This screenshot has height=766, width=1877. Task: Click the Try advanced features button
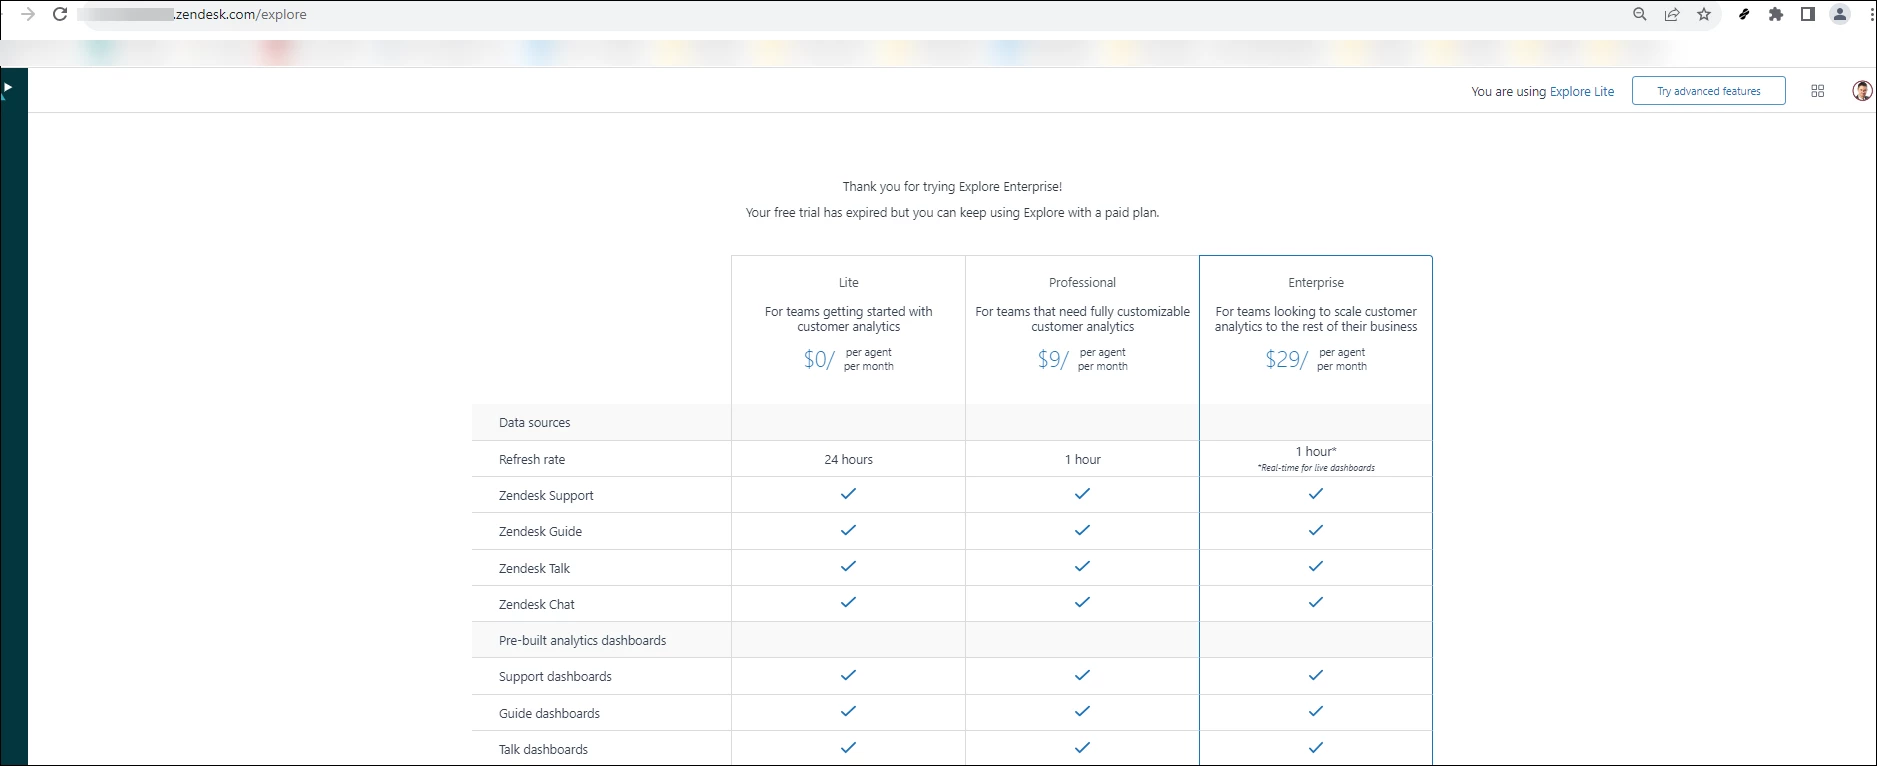coord(1708,91)
